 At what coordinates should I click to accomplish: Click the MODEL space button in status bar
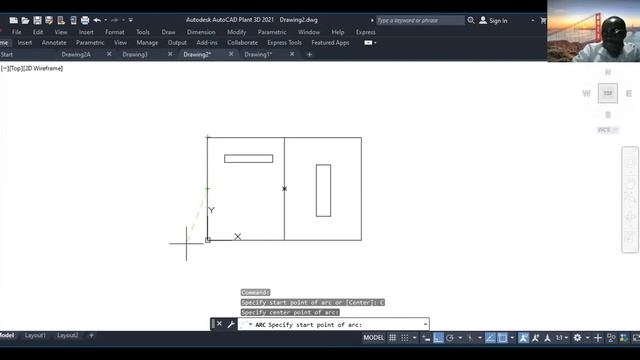(x=373, y=338)
